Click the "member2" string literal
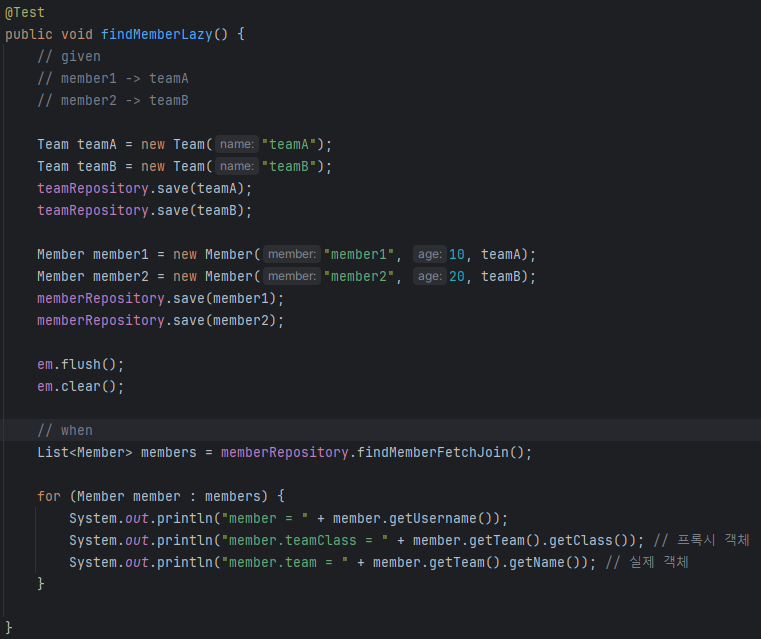761x639 pixels. tap(359, 277)
